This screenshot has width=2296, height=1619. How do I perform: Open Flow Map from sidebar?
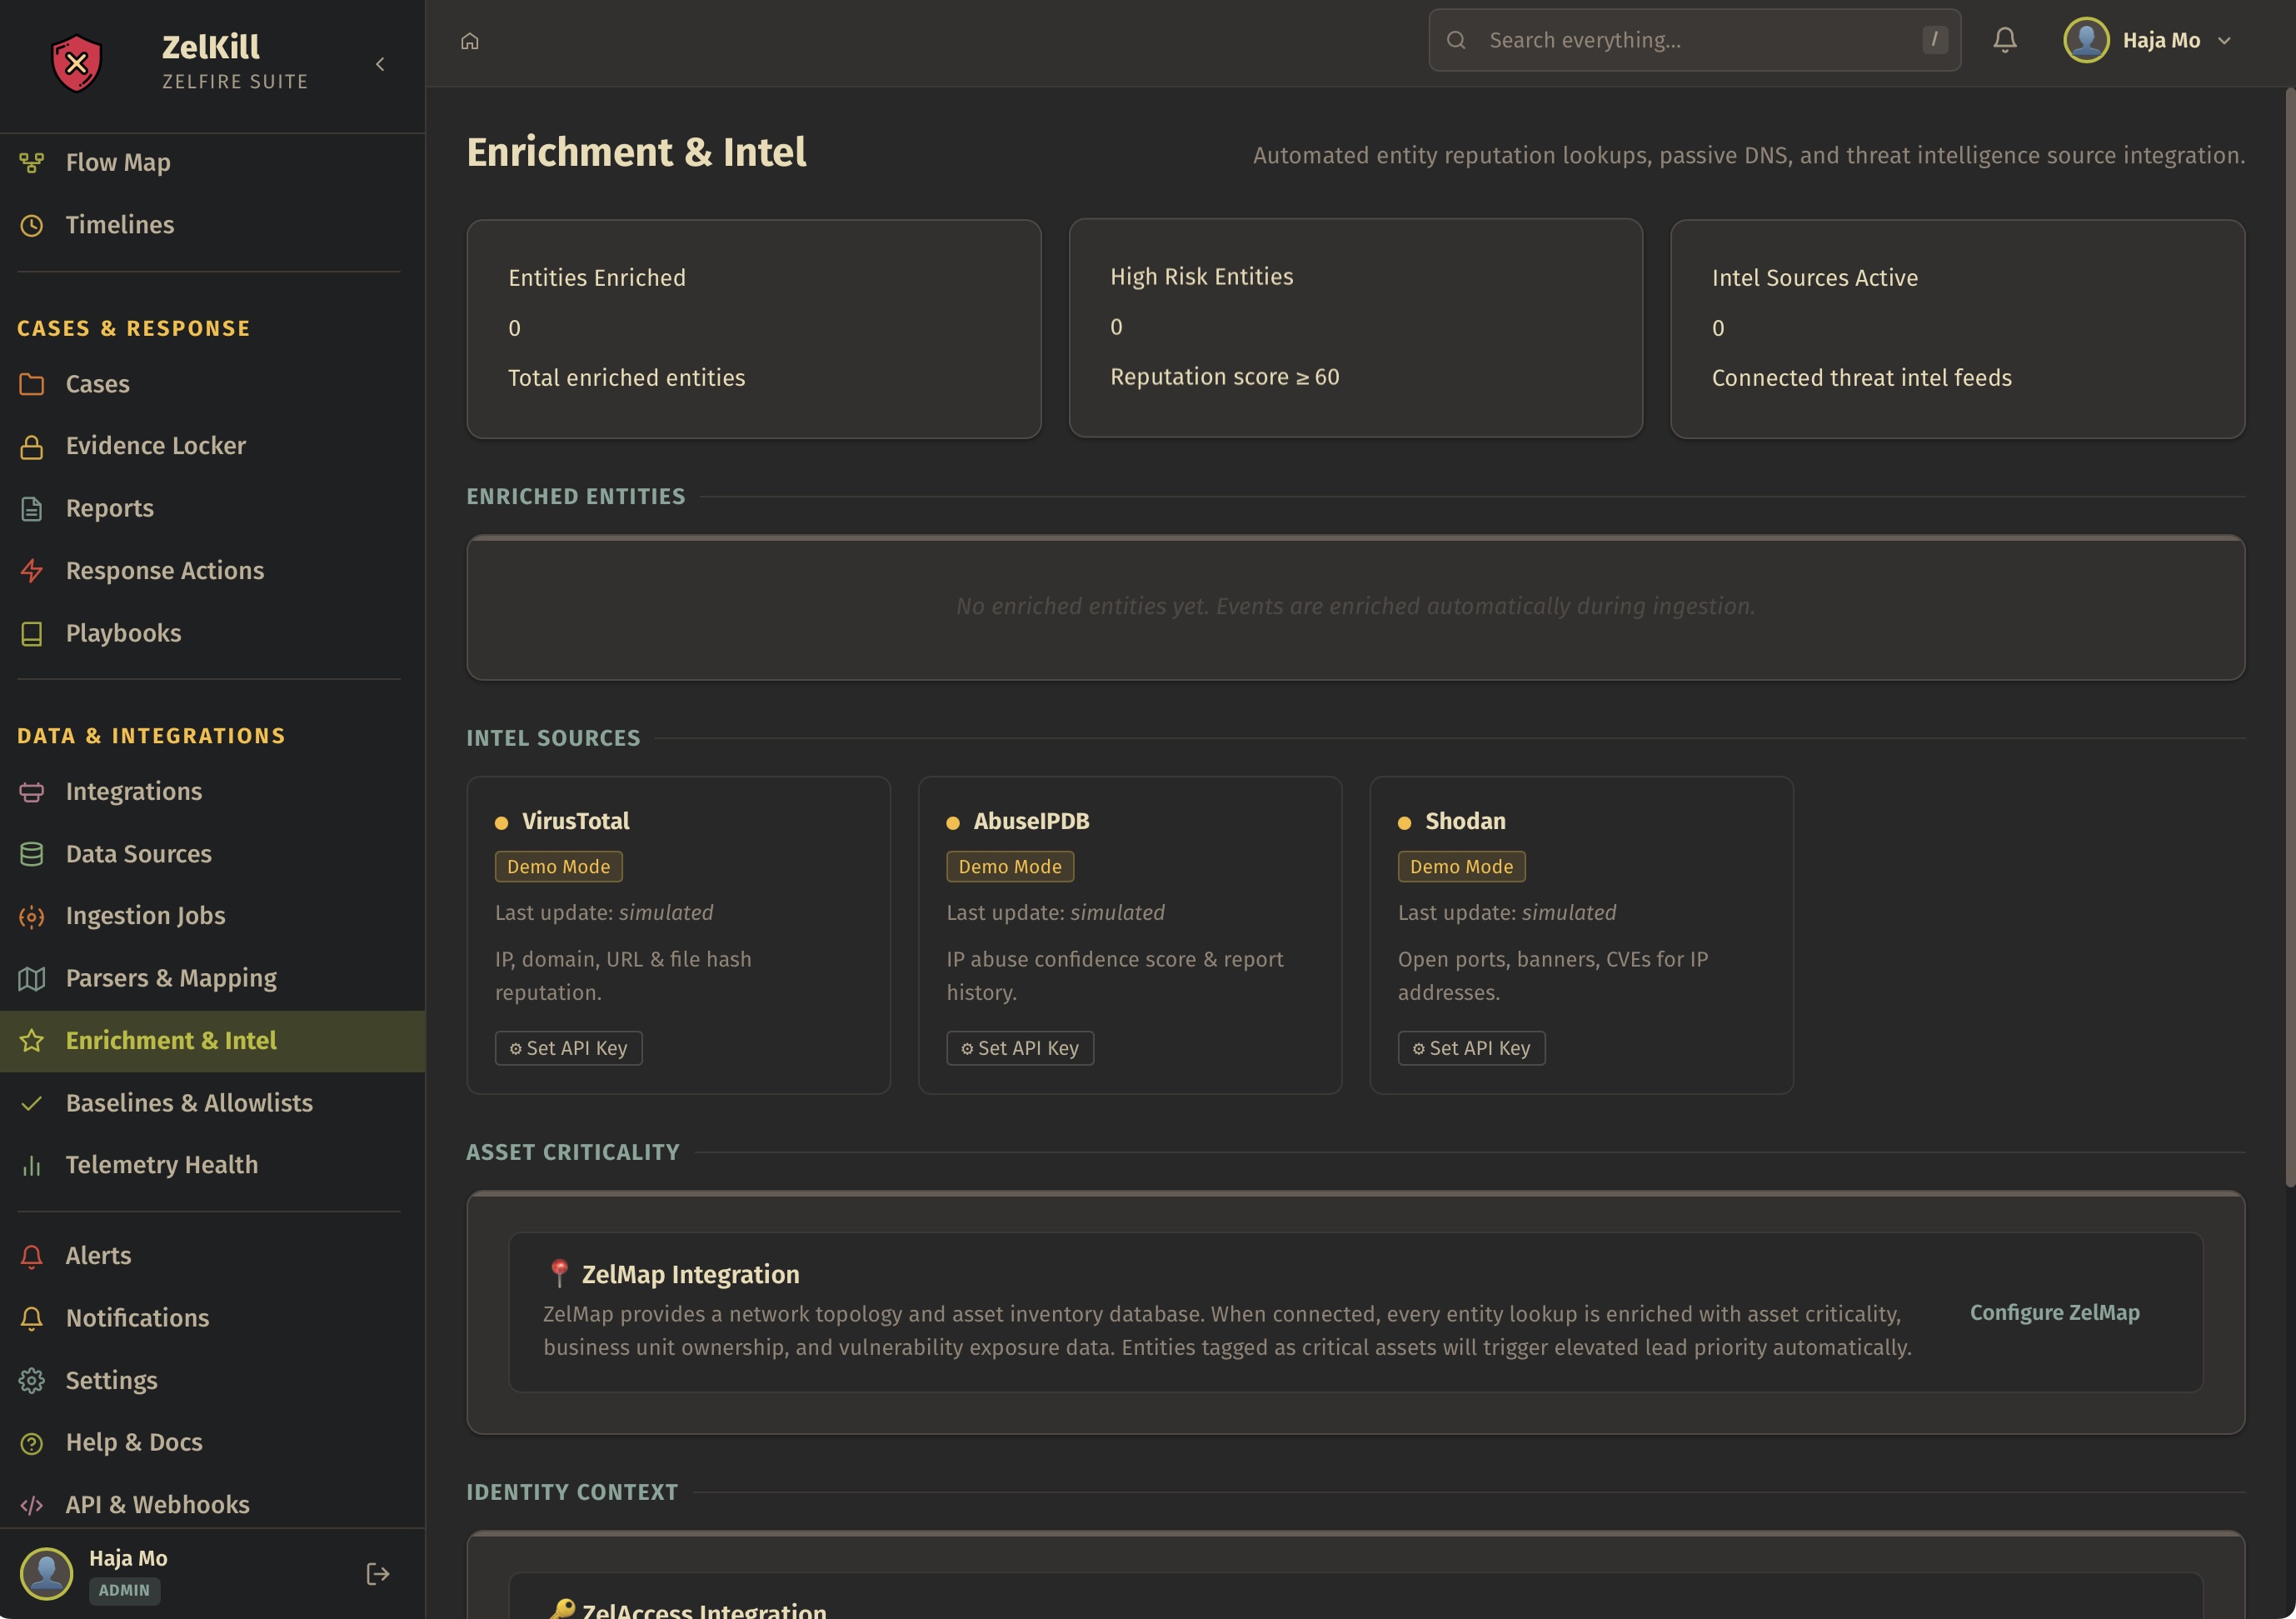pyautogui.click(x=117, y=162)
